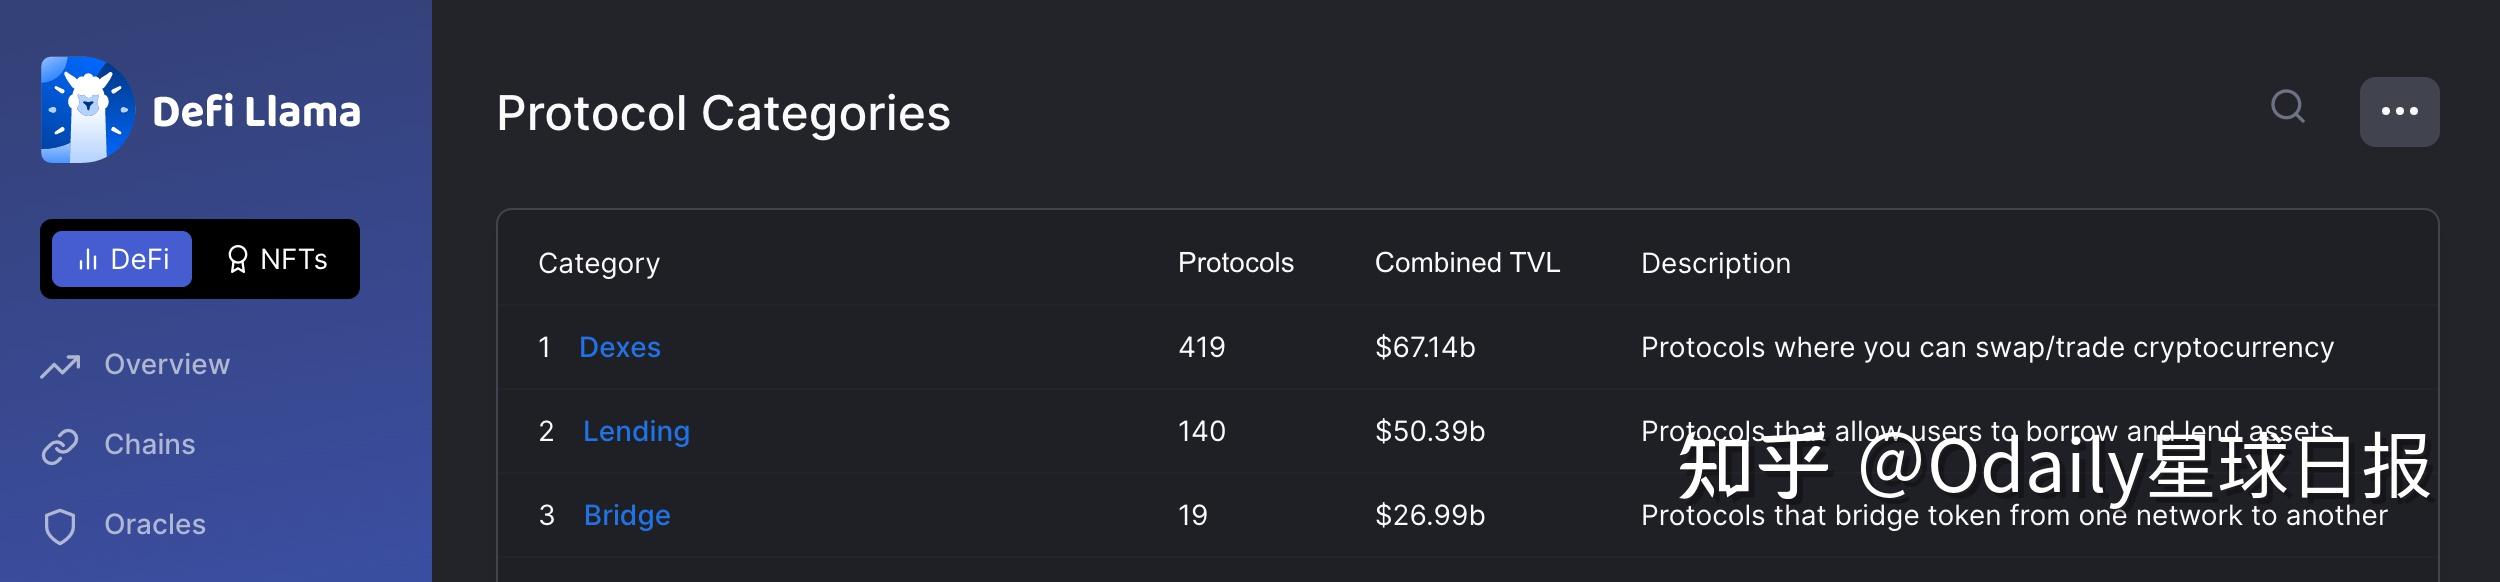The width and height of the screenshot is (2500, 582).
Task: Click the Oracles shield icon
Action: [x=60, y=526]
